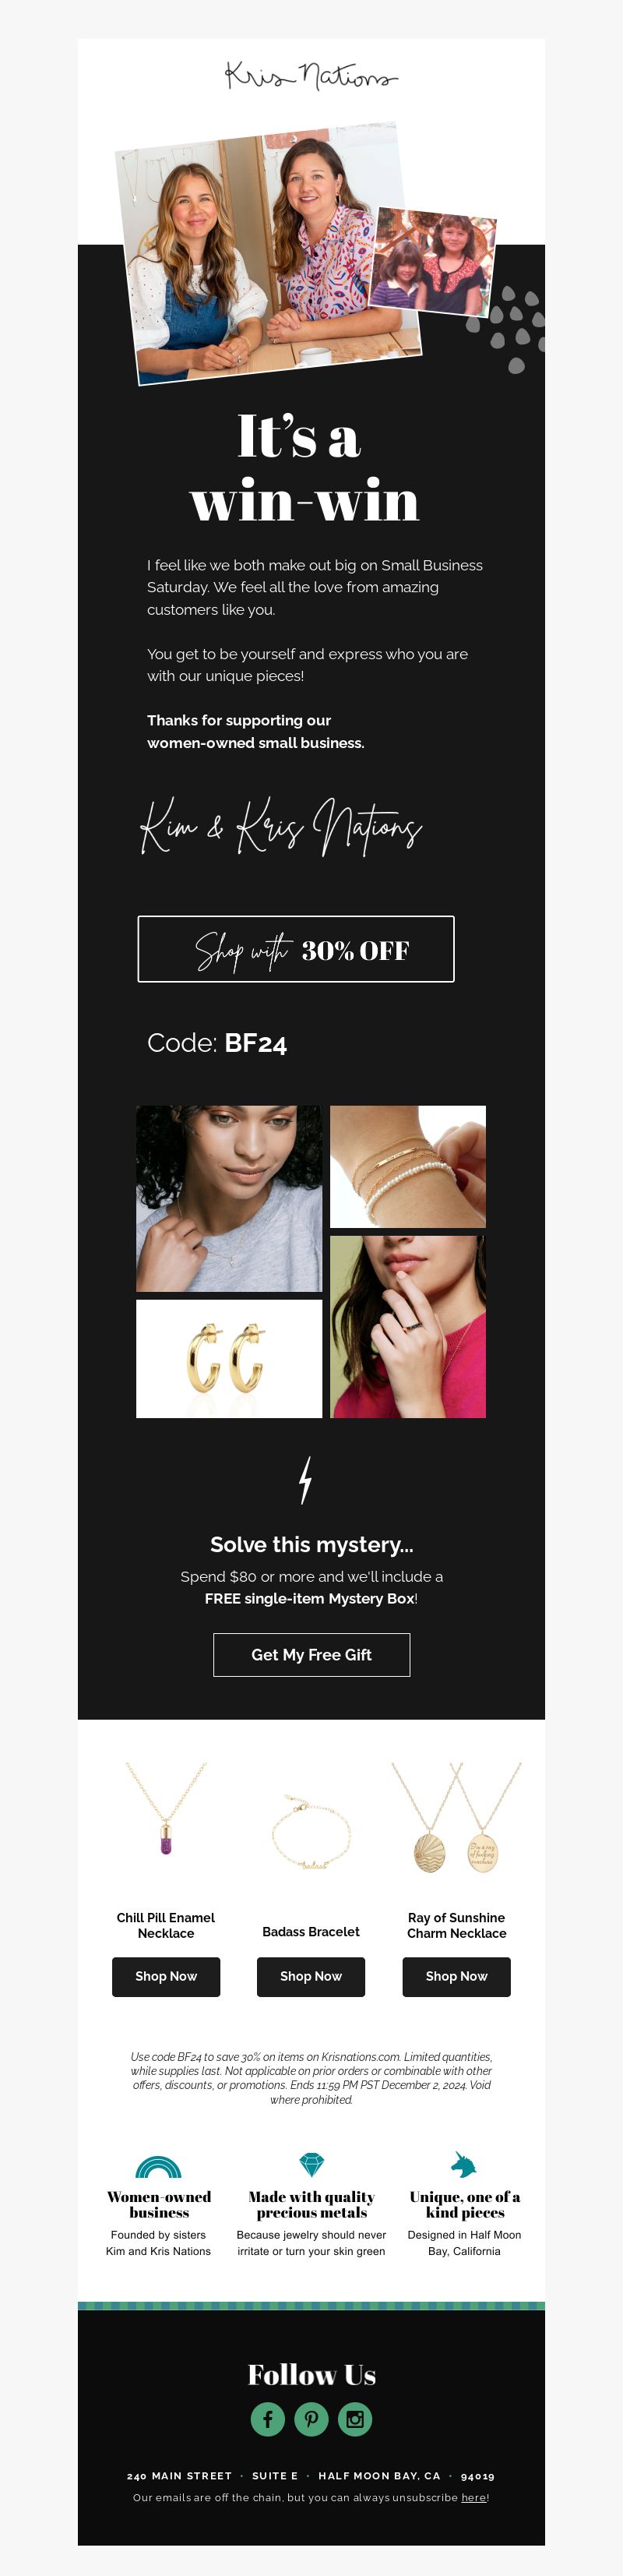Click the Kim & Kris Nations signature
Viewport: 623px width, 2576px height.
(x=281, y=827)
